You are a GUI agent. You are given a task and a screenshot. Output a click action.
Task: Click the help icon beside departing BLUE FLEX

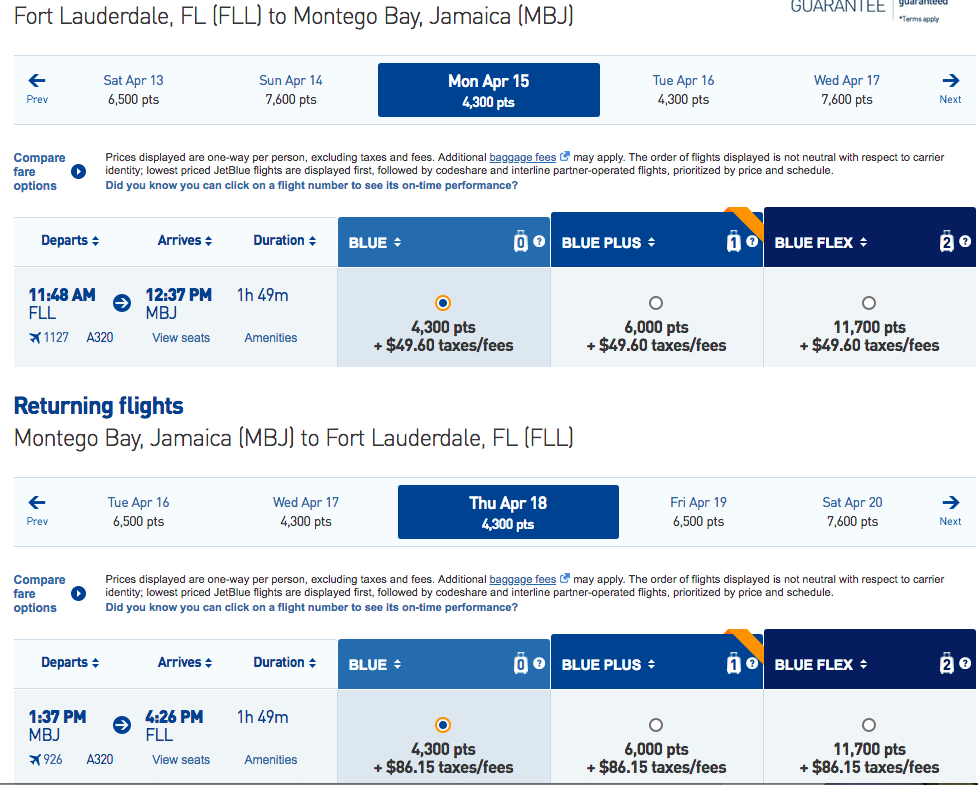(x=965, y=242)
